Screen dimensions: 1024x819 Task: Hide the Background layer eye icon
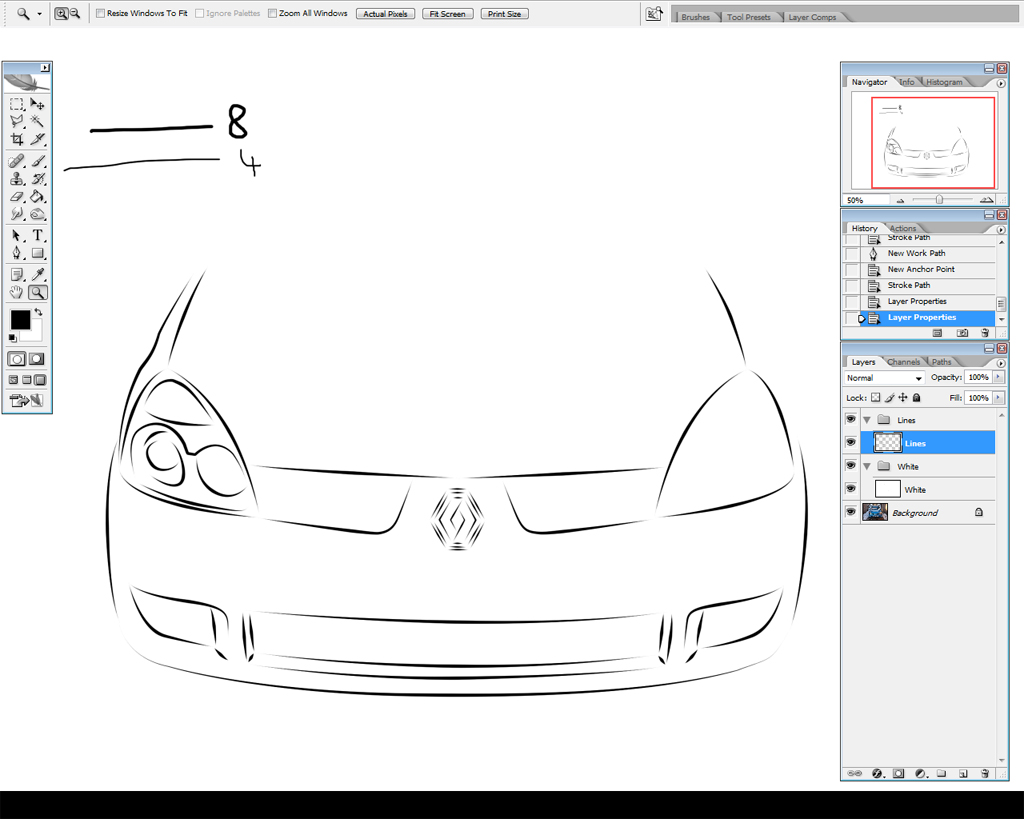point(851,512)
